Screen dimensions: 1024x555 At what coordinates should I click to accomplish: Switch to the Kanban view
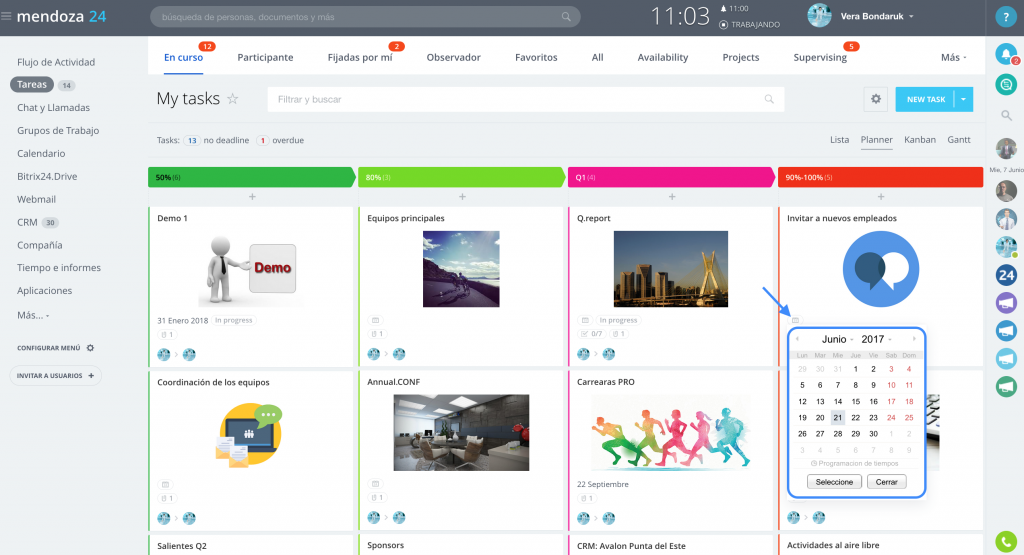click(x=920, y=140)
